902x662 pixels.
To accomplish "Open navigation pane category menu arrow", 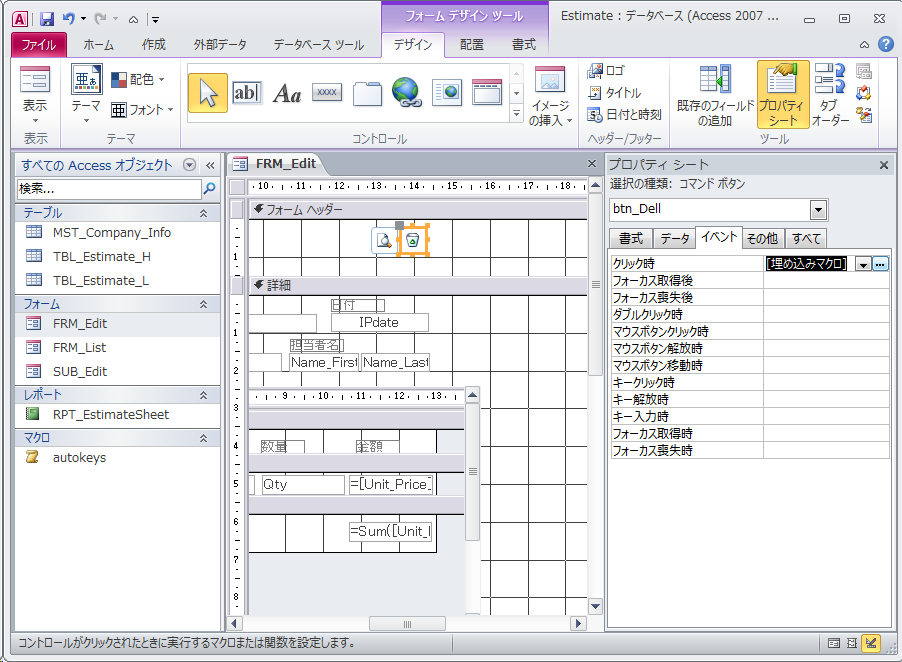I will tap(189, 165).
